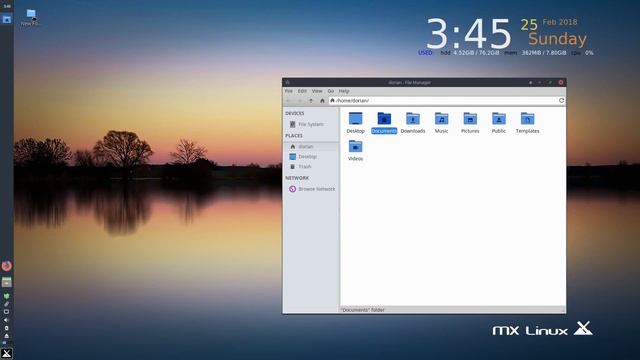The height and width of the screenshot is (360, 640).
Task: Select Desktop in the Places sidebar
Action: [310, 157]
